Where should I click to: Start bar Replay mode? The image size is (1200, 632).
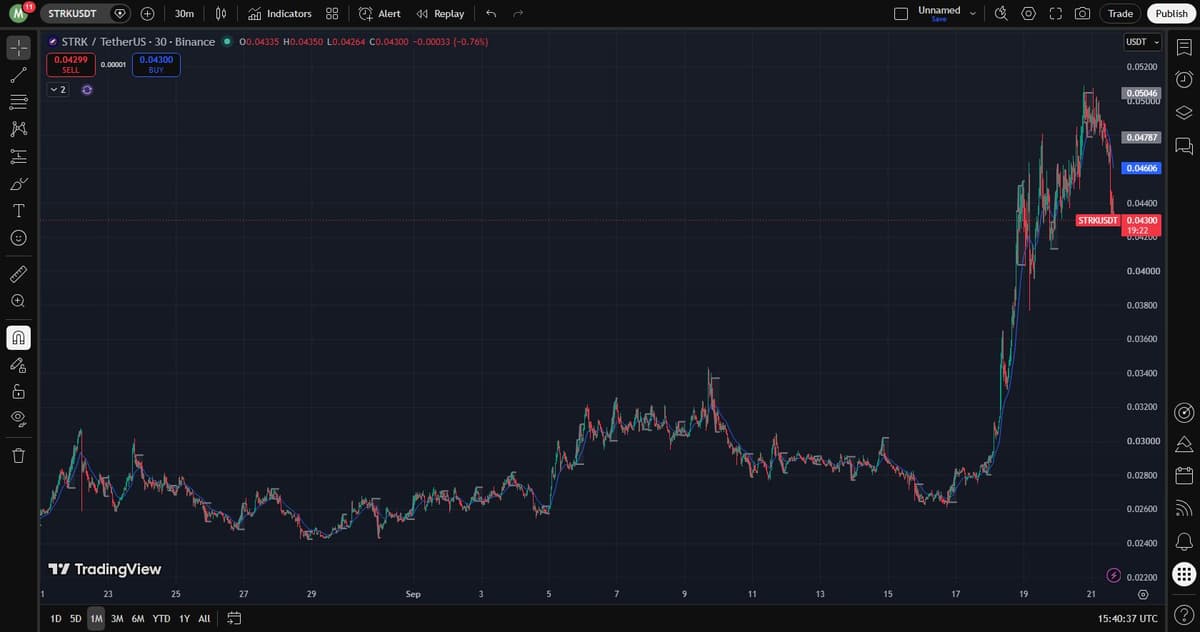coord(440,14)
